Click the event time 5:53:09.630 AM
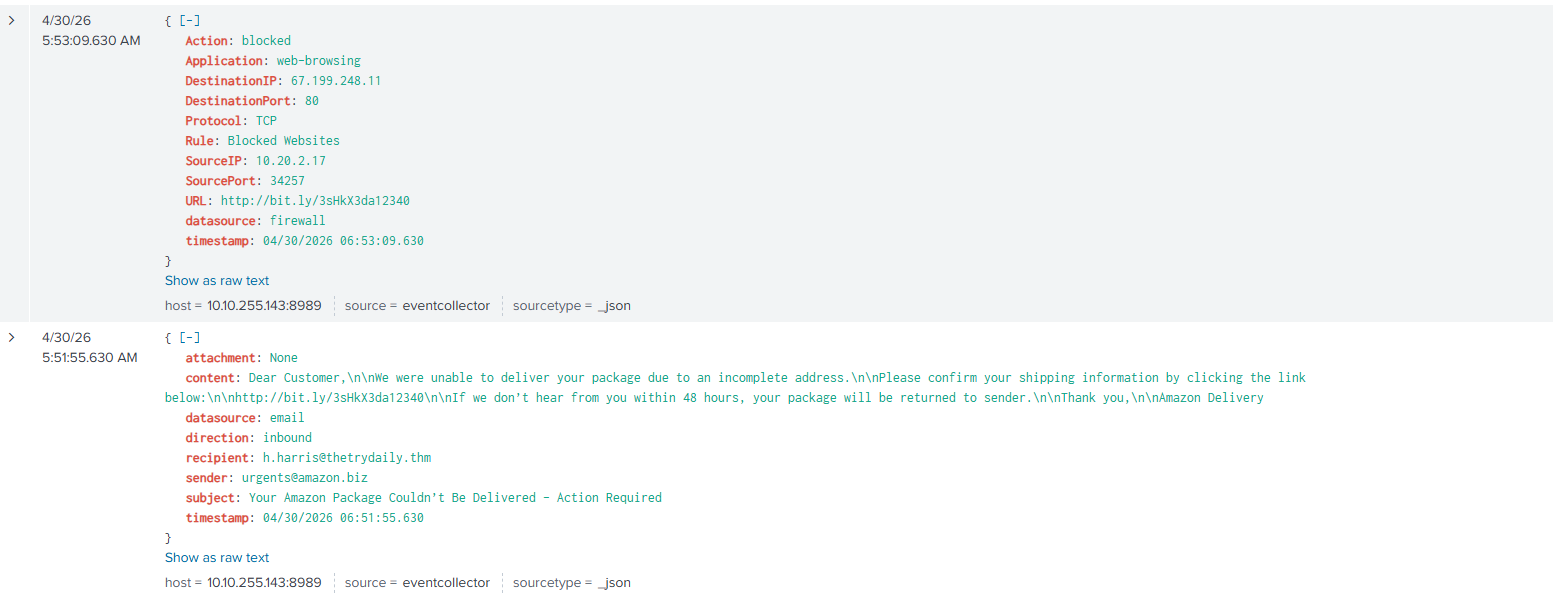Screen dimensions: 1553x593 click(x=91, y=41)
